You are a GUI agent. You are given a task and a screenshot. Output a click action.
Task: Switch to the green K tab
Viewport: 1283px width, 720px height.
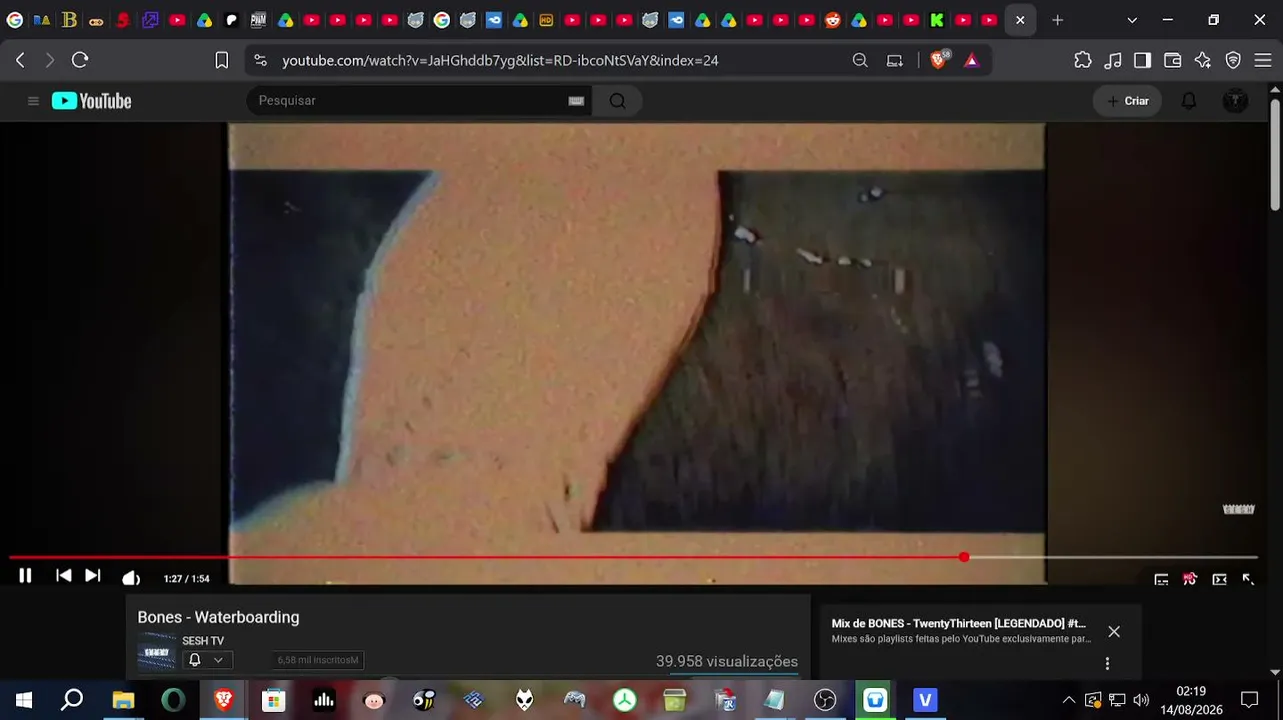(x=937, y=20)
